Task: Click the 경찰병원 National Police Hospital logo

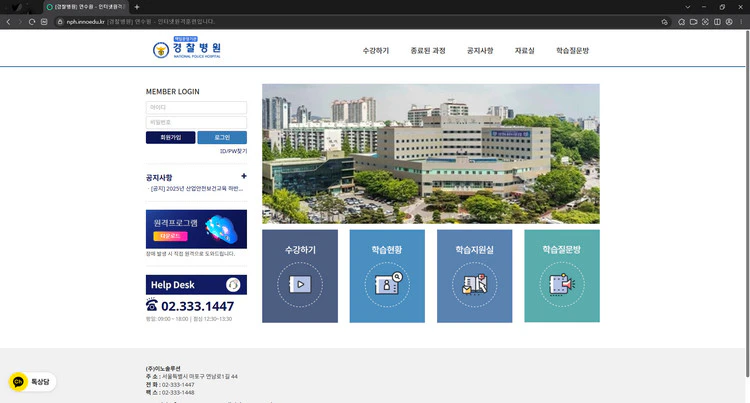Action: tap(188, 49)
